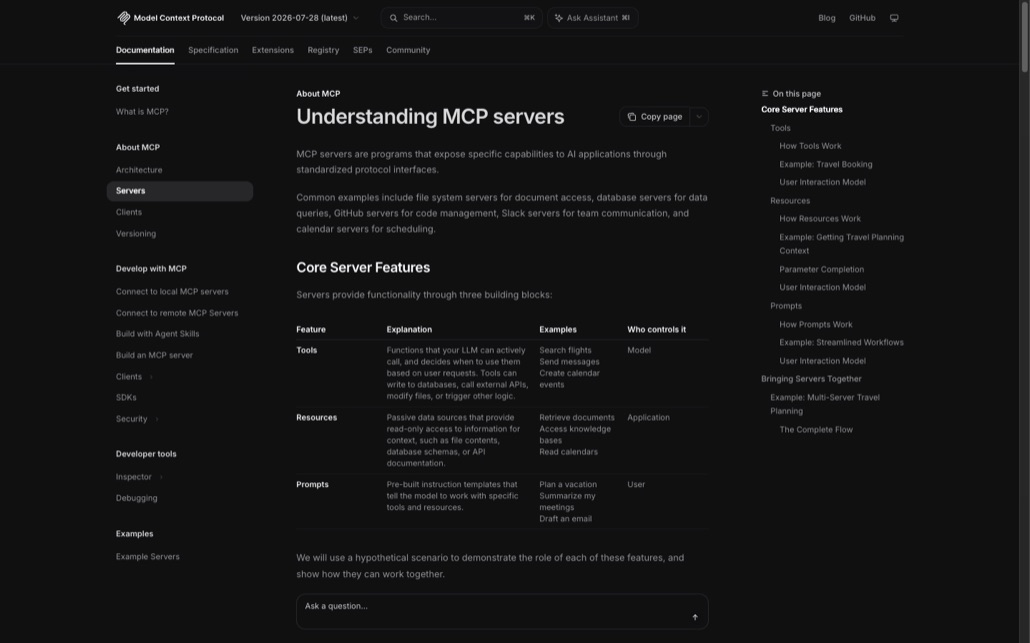Screen dimensions: 1030x643
Task: Switch to the Documentation tab
Action: (145, 50)
